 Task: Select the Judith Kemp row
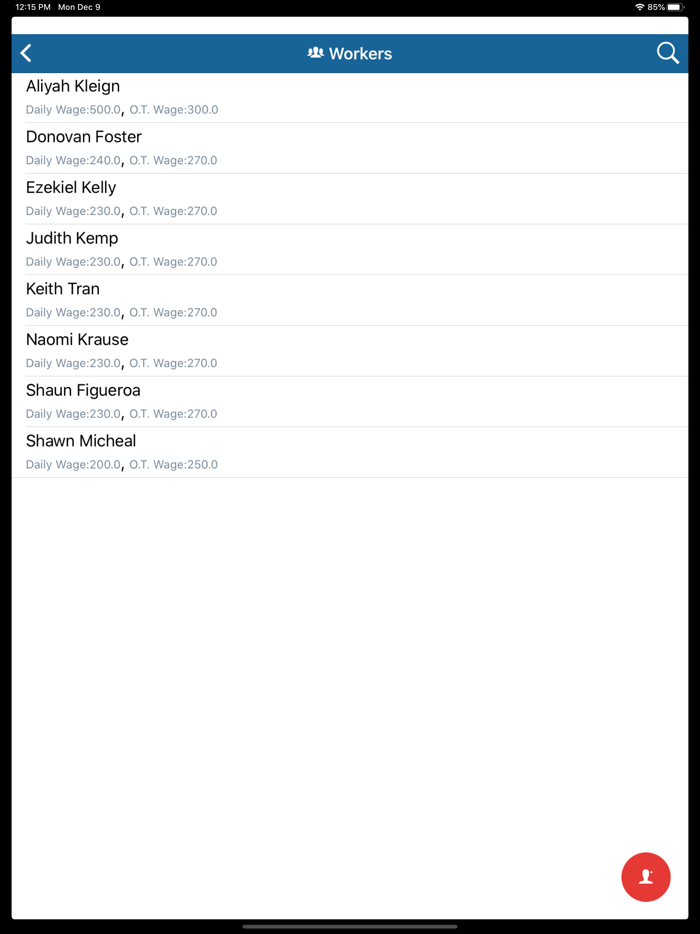click(x=350, y=250)
